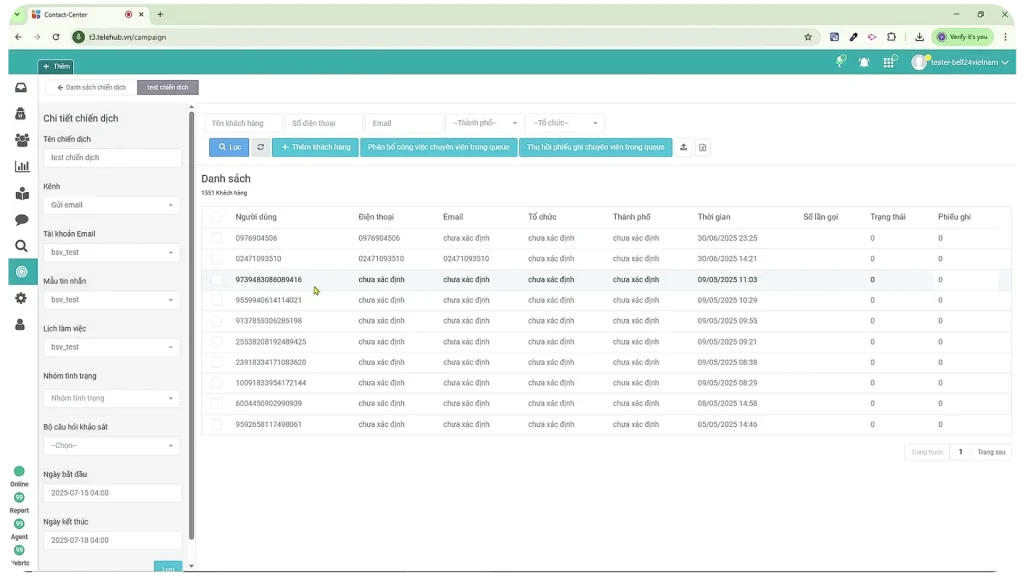Open the gear settings icon in the sidebar
Viewport: 1024px width, 576px height.
coord(20,297)
